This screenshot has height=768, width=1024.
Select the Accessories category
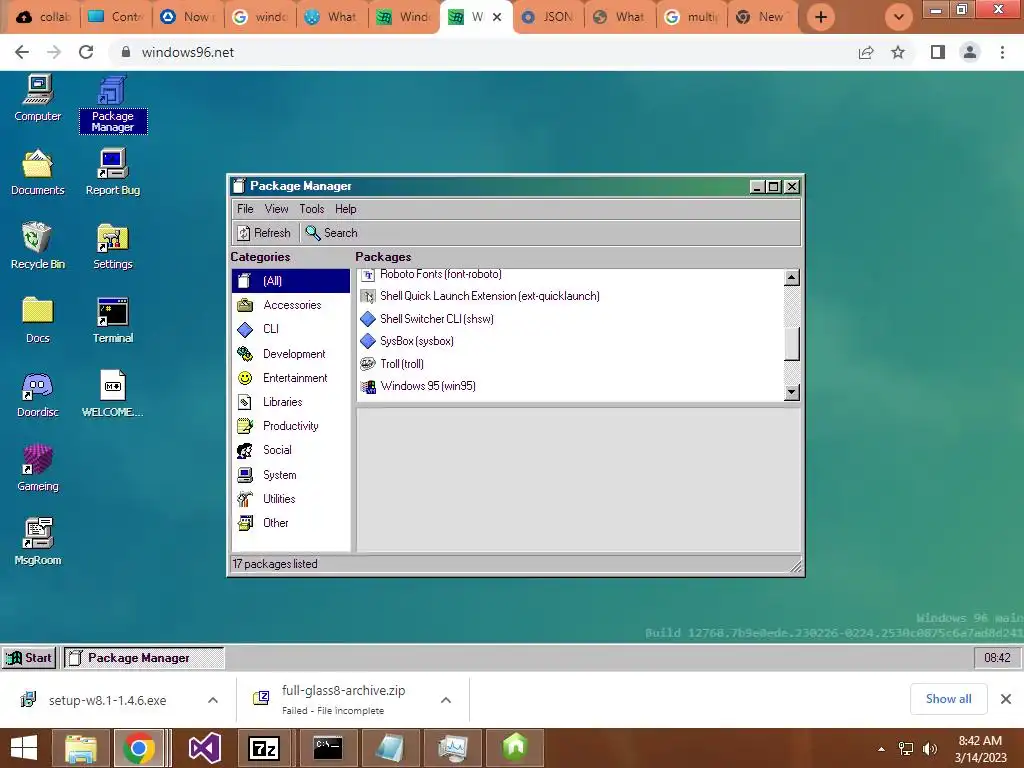pyautogui.click(x=291, y=305)
